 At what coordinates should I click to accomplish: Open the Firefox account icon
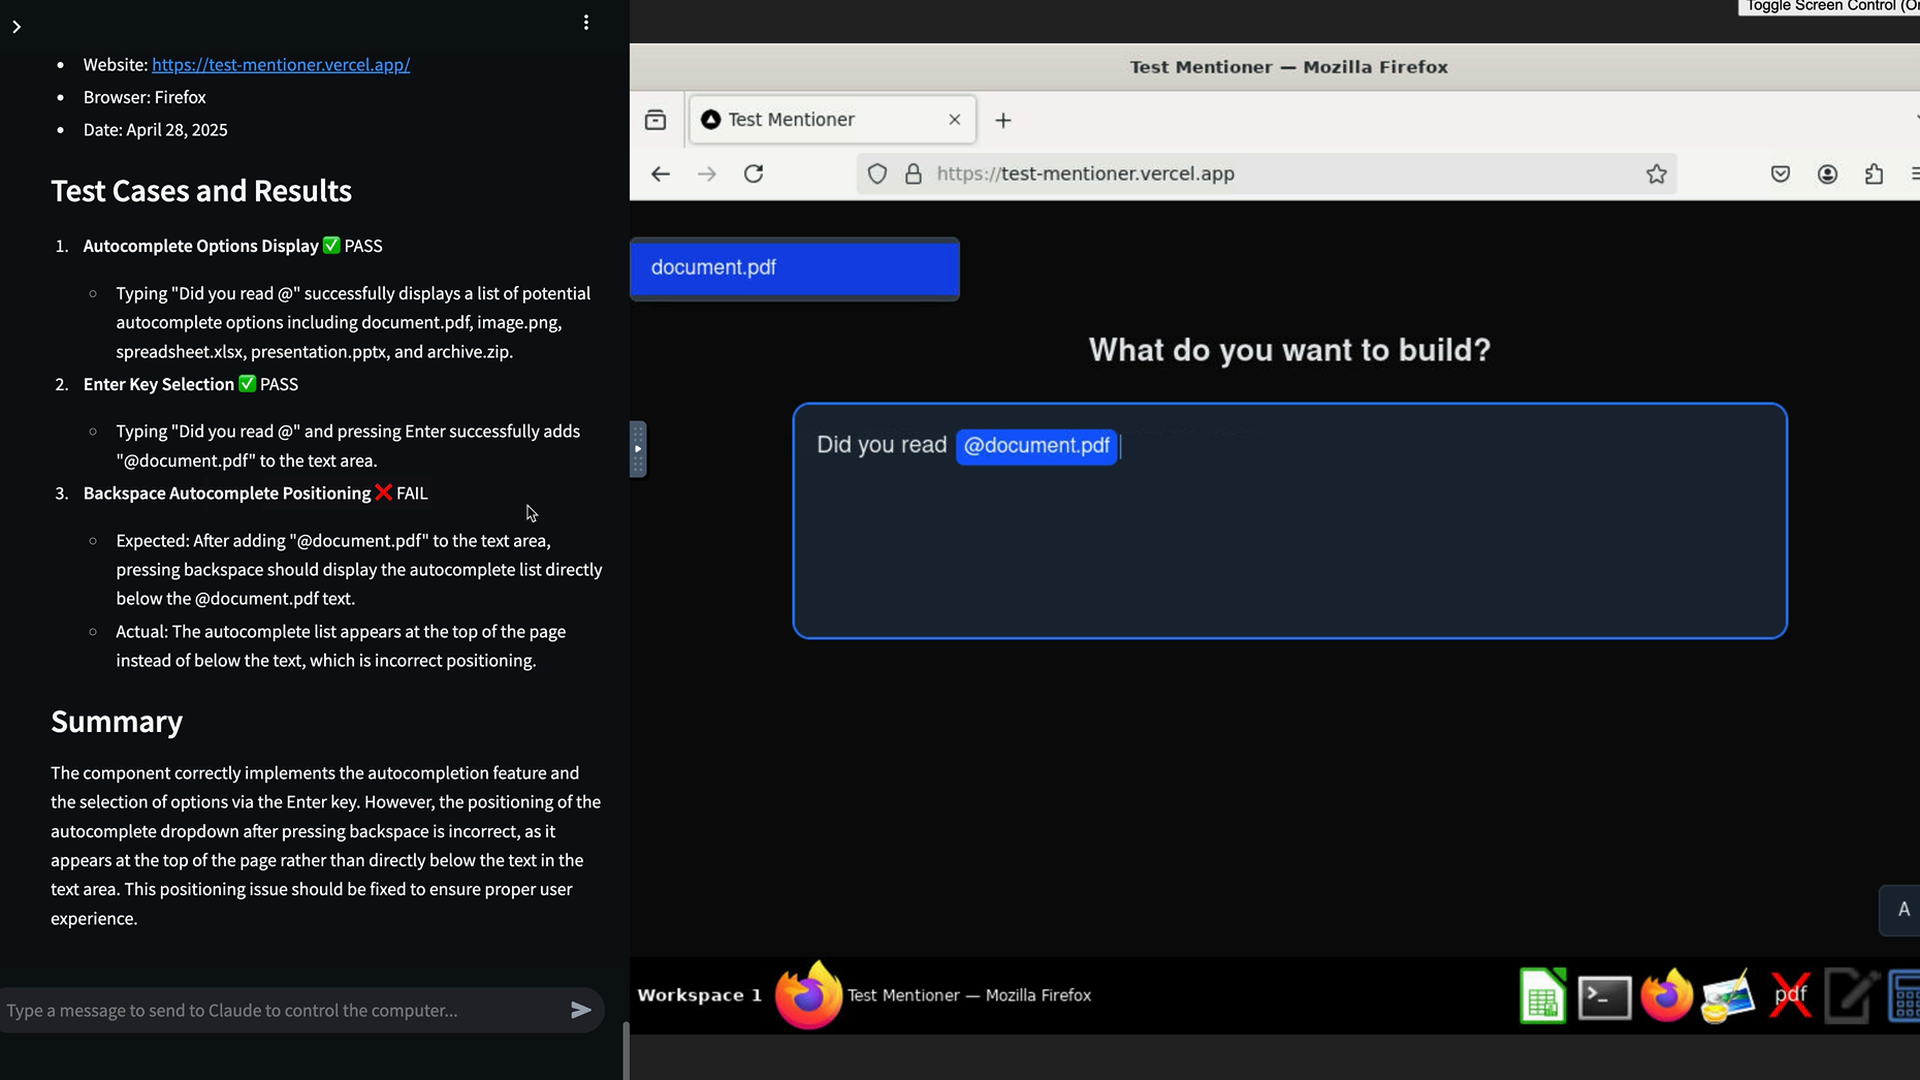coord(1827,174)
